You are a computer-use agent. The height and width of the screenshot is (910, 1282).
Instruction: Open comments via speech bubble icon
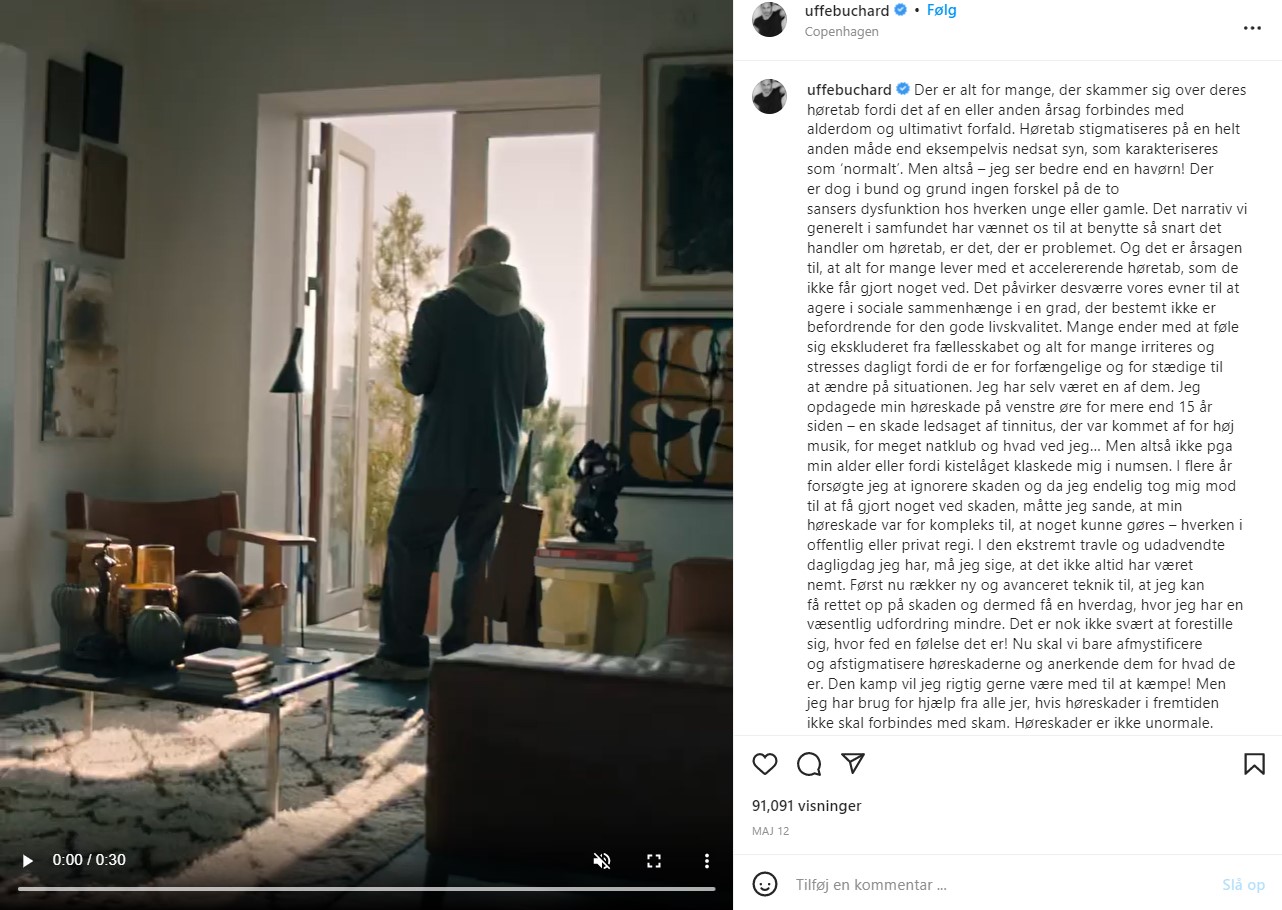click(809, 764)
